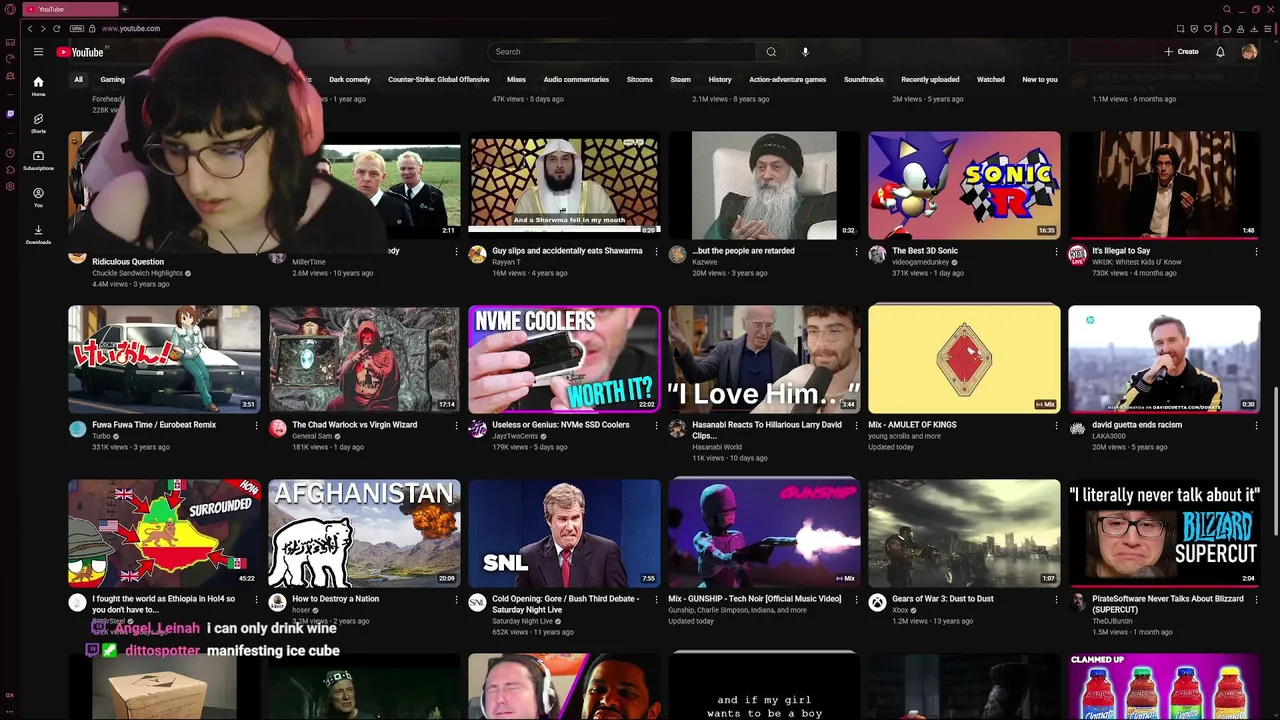Screen dimensions: 1280x720
Task: Open Shorts in the sidebar
Action: coord(38,123)
